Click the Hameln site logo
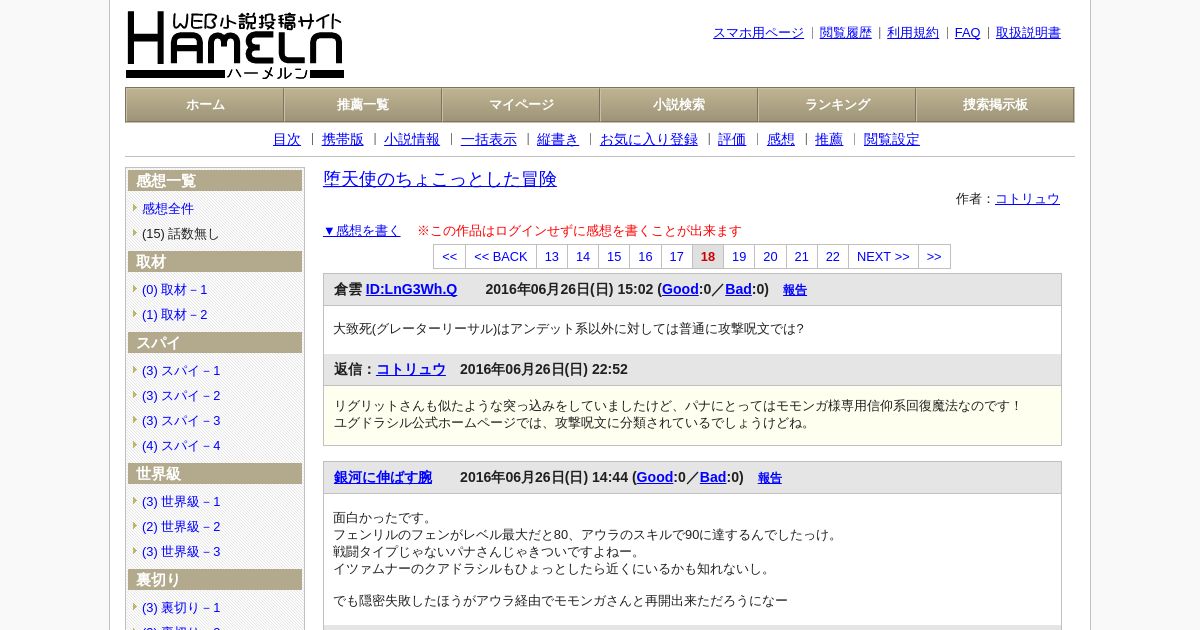The image size is (1200, 630). point(235,45)
